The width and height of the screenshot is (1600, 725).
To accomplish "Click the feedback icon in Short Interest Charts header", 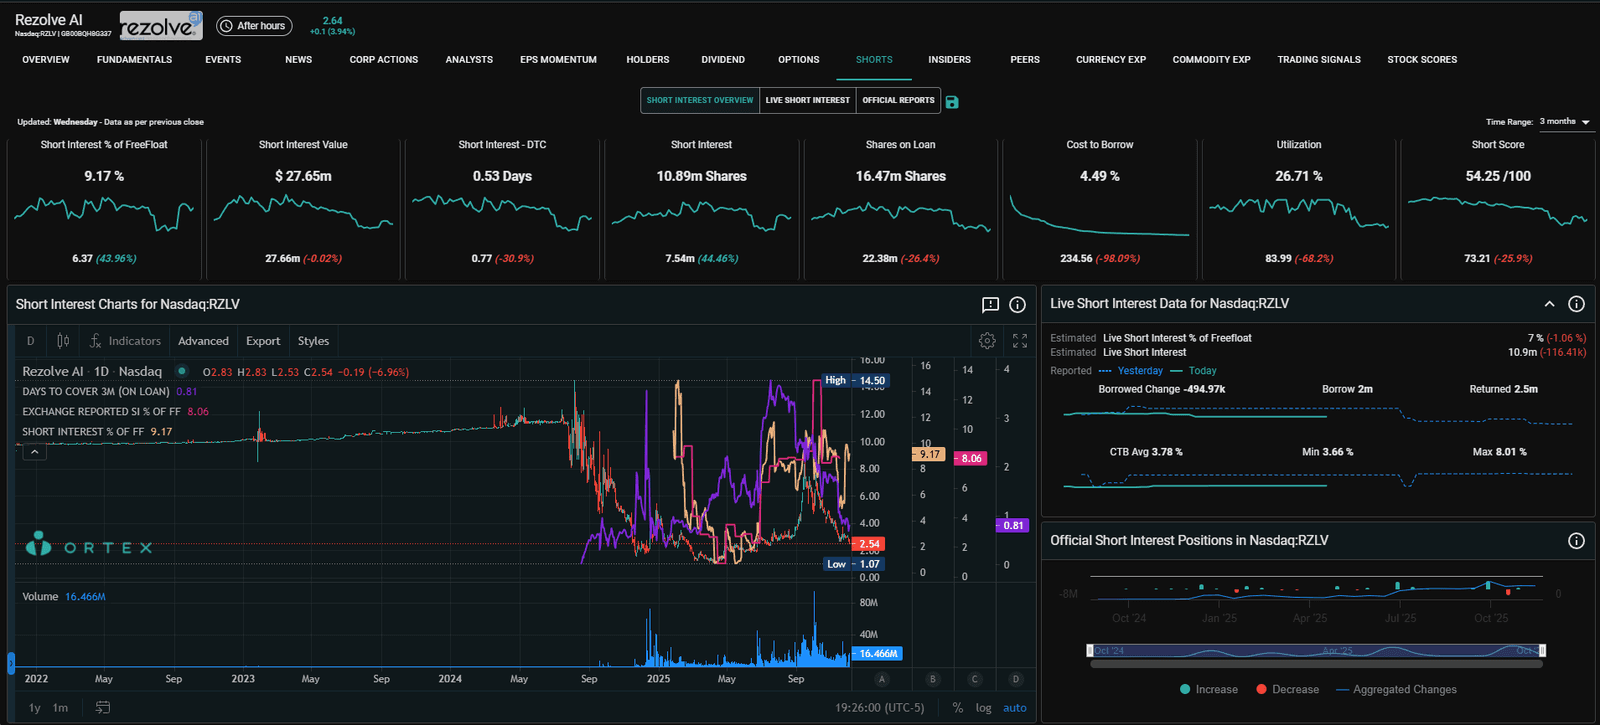I will [990, 305].
